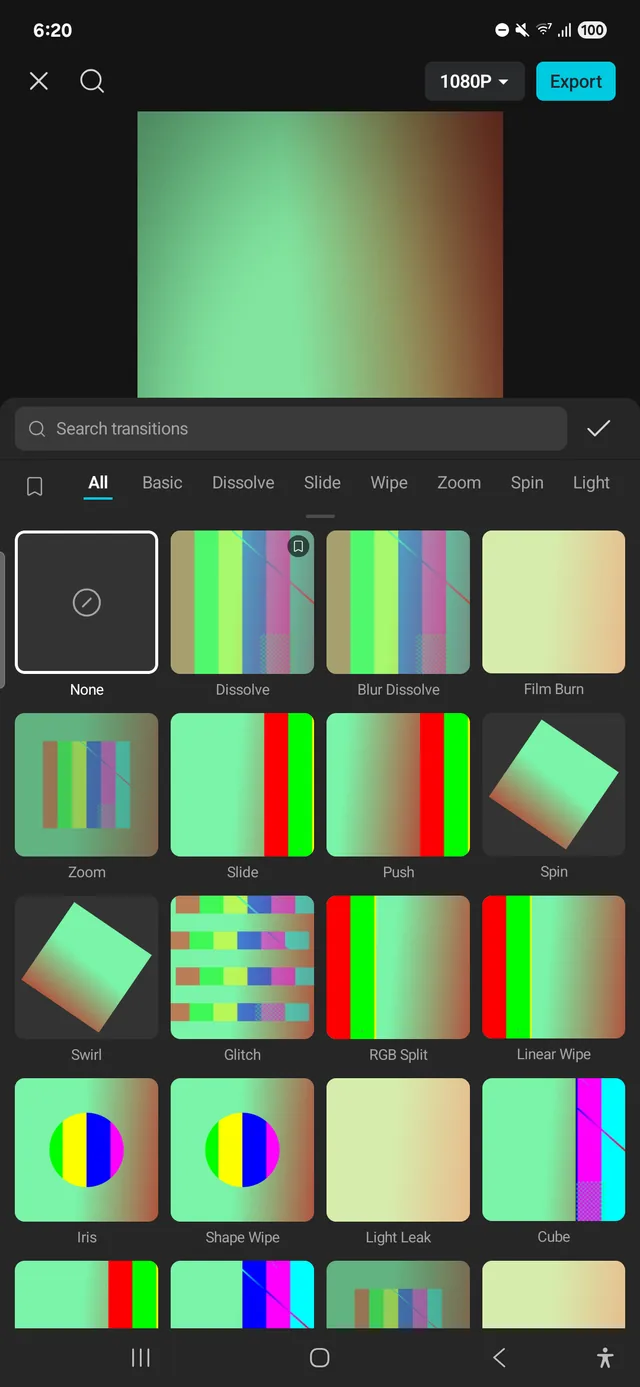The height and width of the screenshot is (1387, 640).
Task: Open search with the magnifier icon at top
Action: [x=92, y=81]
